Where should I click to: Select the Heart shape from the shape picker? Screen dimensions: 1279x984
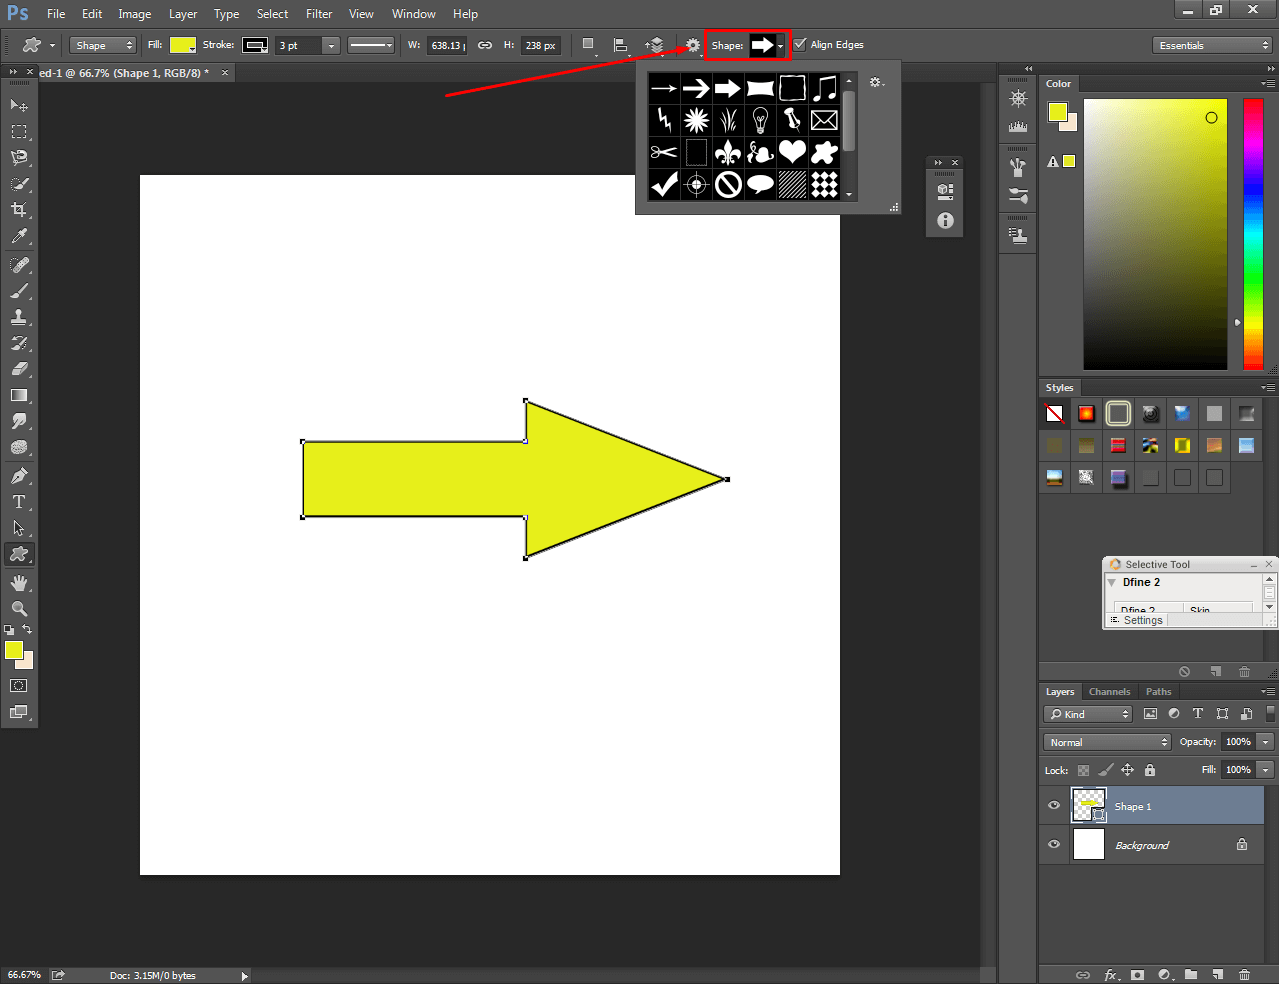point(792,151)
